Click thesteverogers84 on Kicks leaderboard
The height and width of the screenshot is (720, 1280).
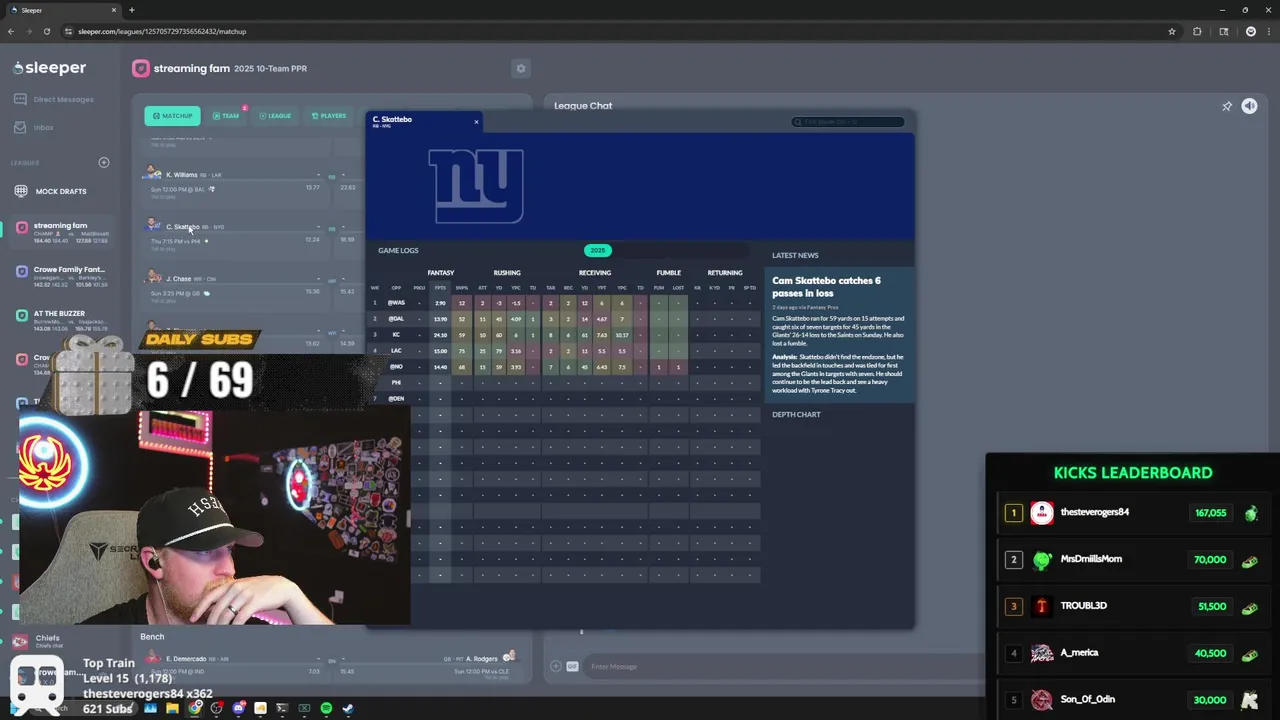point(1132,513)
